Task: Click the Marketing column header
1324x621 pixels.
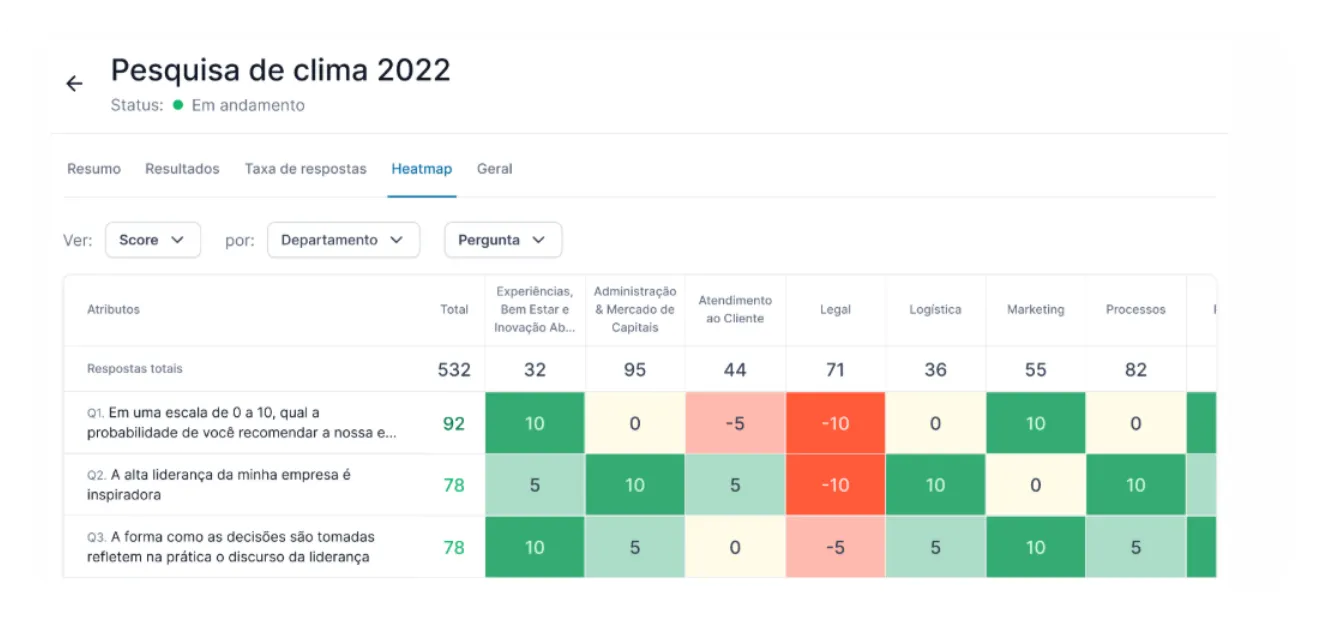Action: (1035, 310)
